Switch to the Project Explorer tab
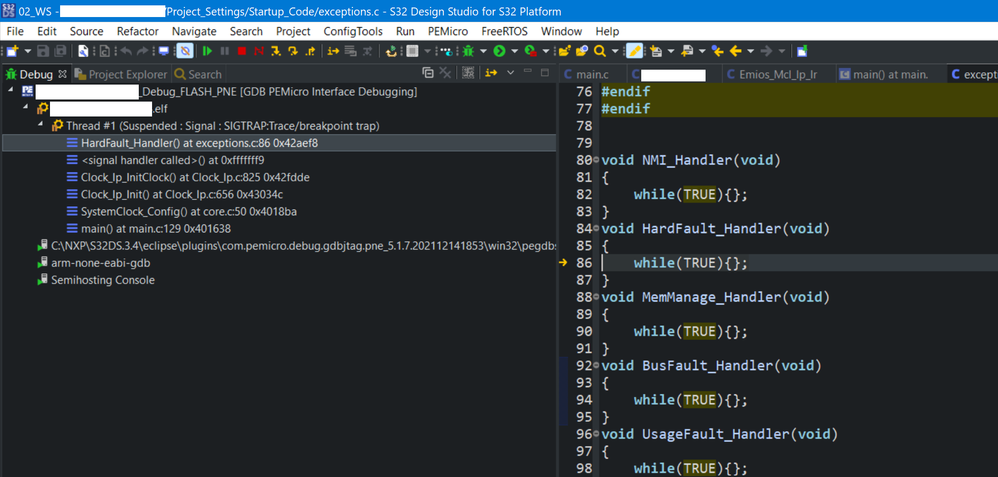 [121, 75]
